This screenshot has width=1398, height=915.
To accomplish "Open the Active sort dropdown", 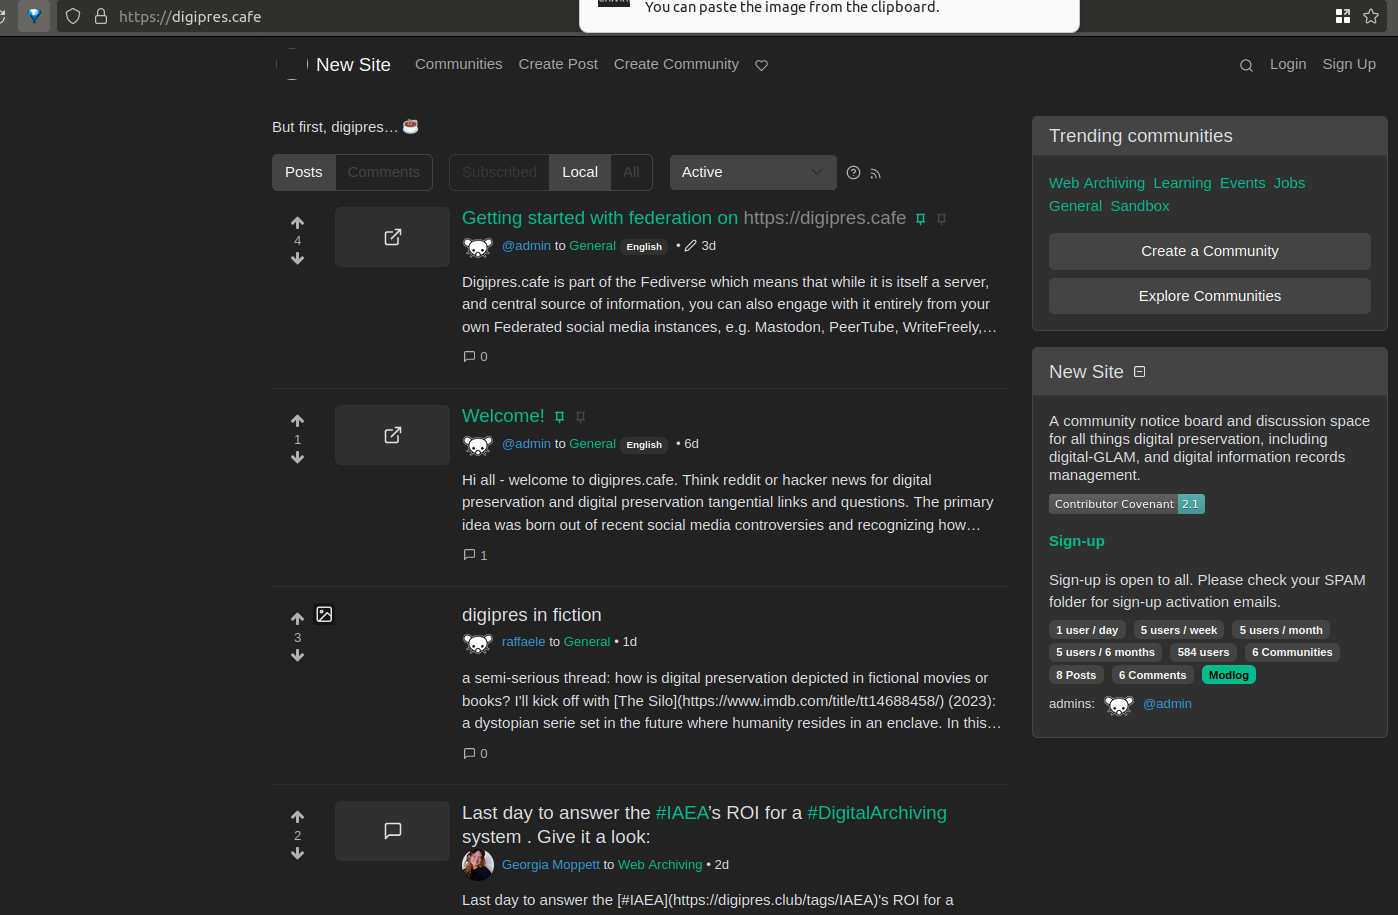I will click(752, 172).
